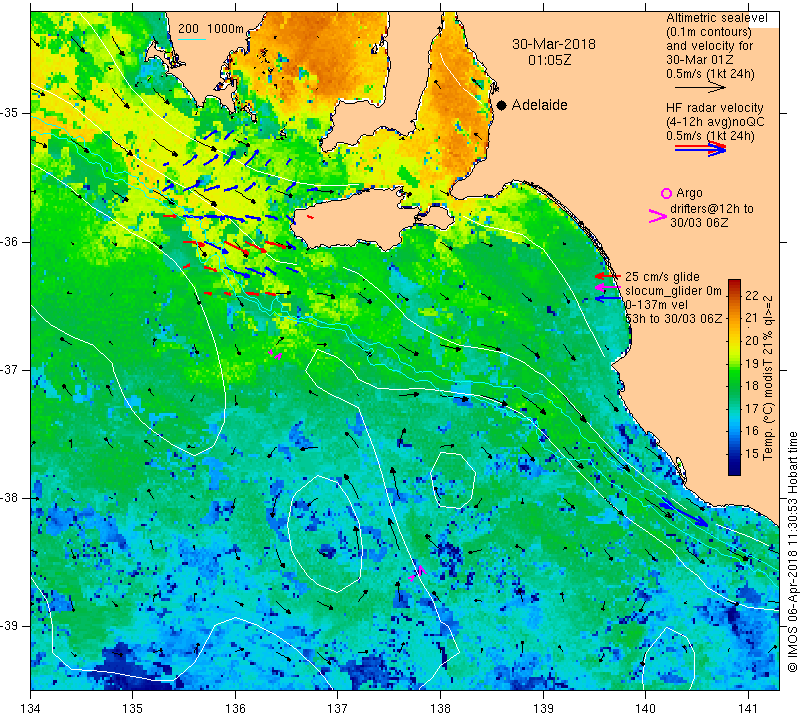Click the temperature color bar scale
The height and width of the screenshot is (720, 800).
point(734,377)
